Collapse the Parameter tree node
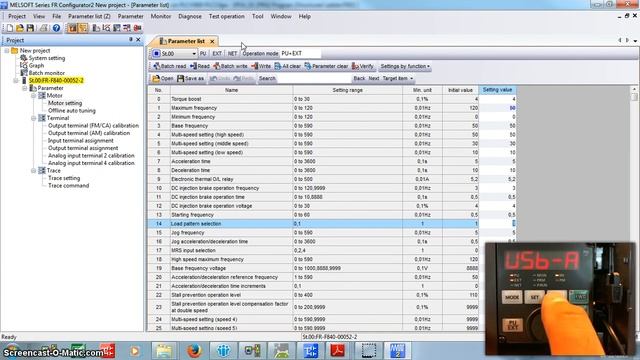Viewport: 640px width, 360px height. [24, 88]
